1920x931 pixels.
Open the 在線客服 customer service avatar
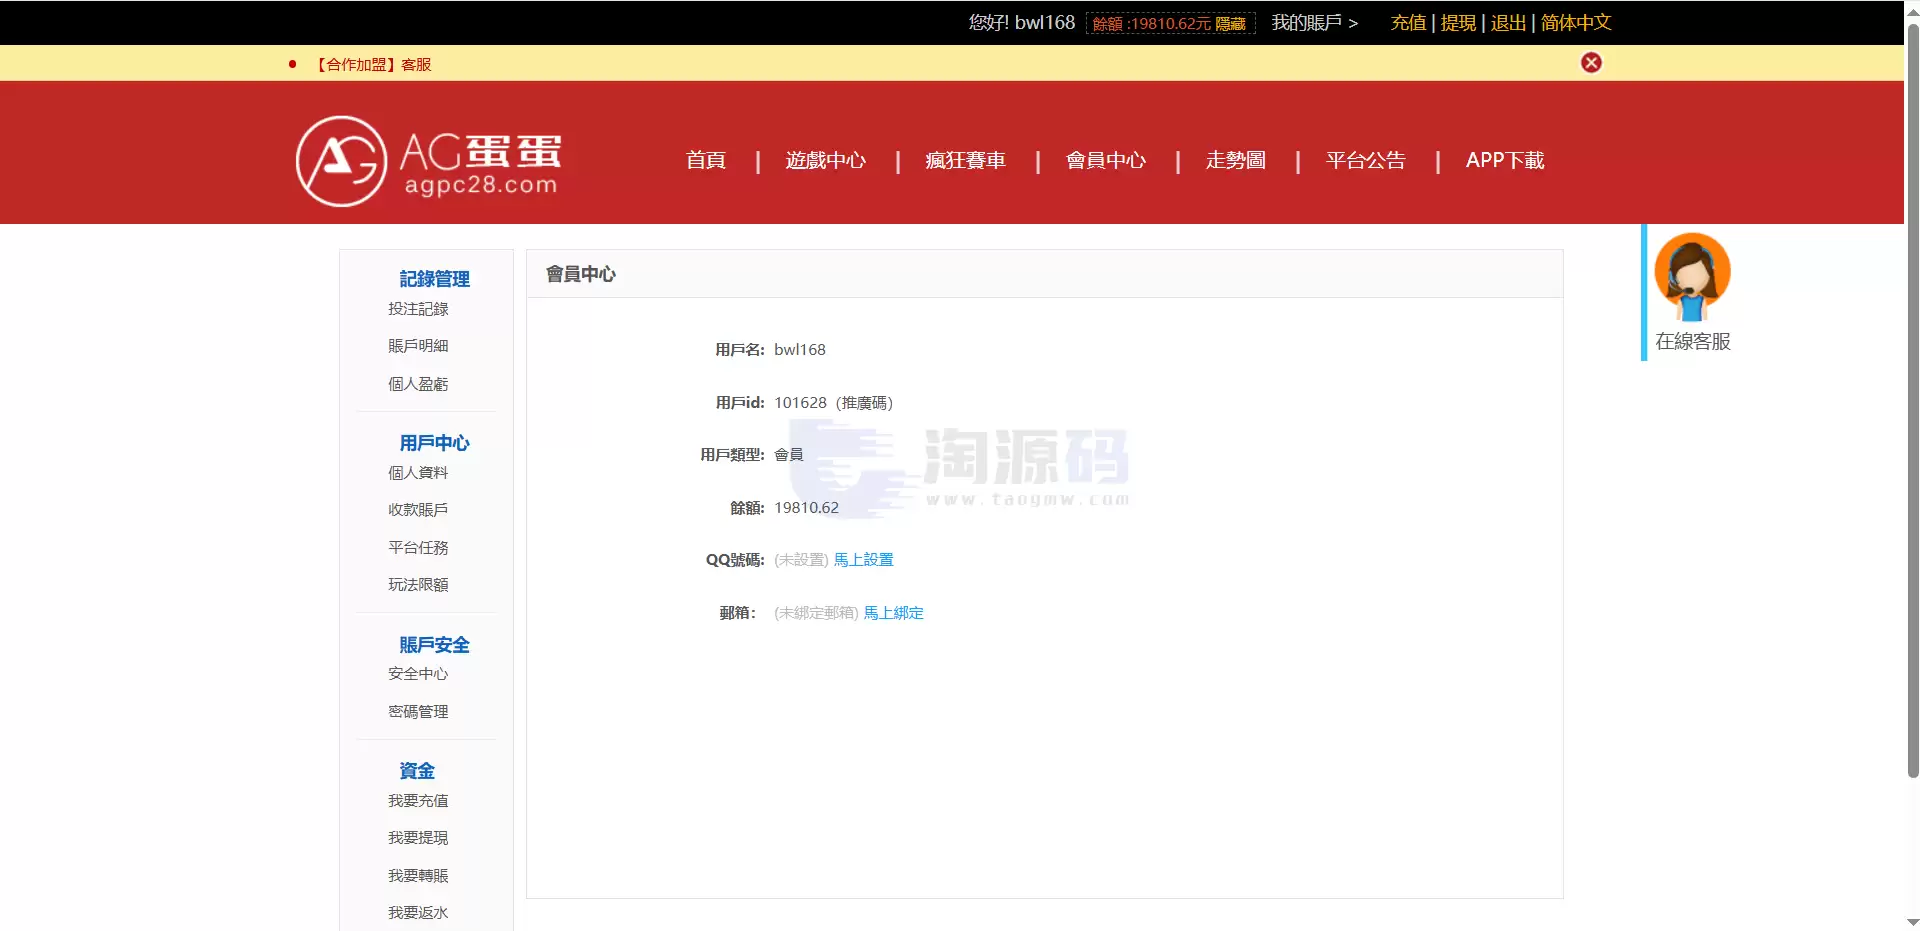click(x=1692, y=276)
